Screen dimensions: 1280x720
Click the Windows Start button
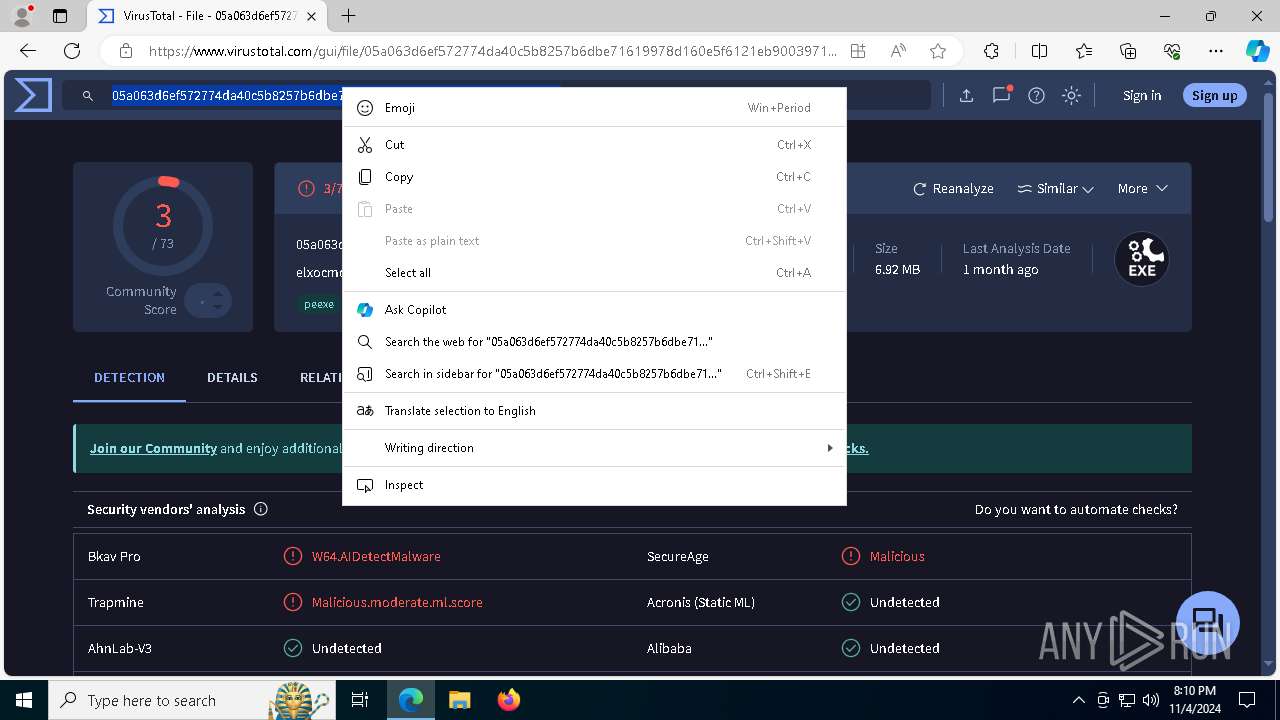(x=24, y=700)
